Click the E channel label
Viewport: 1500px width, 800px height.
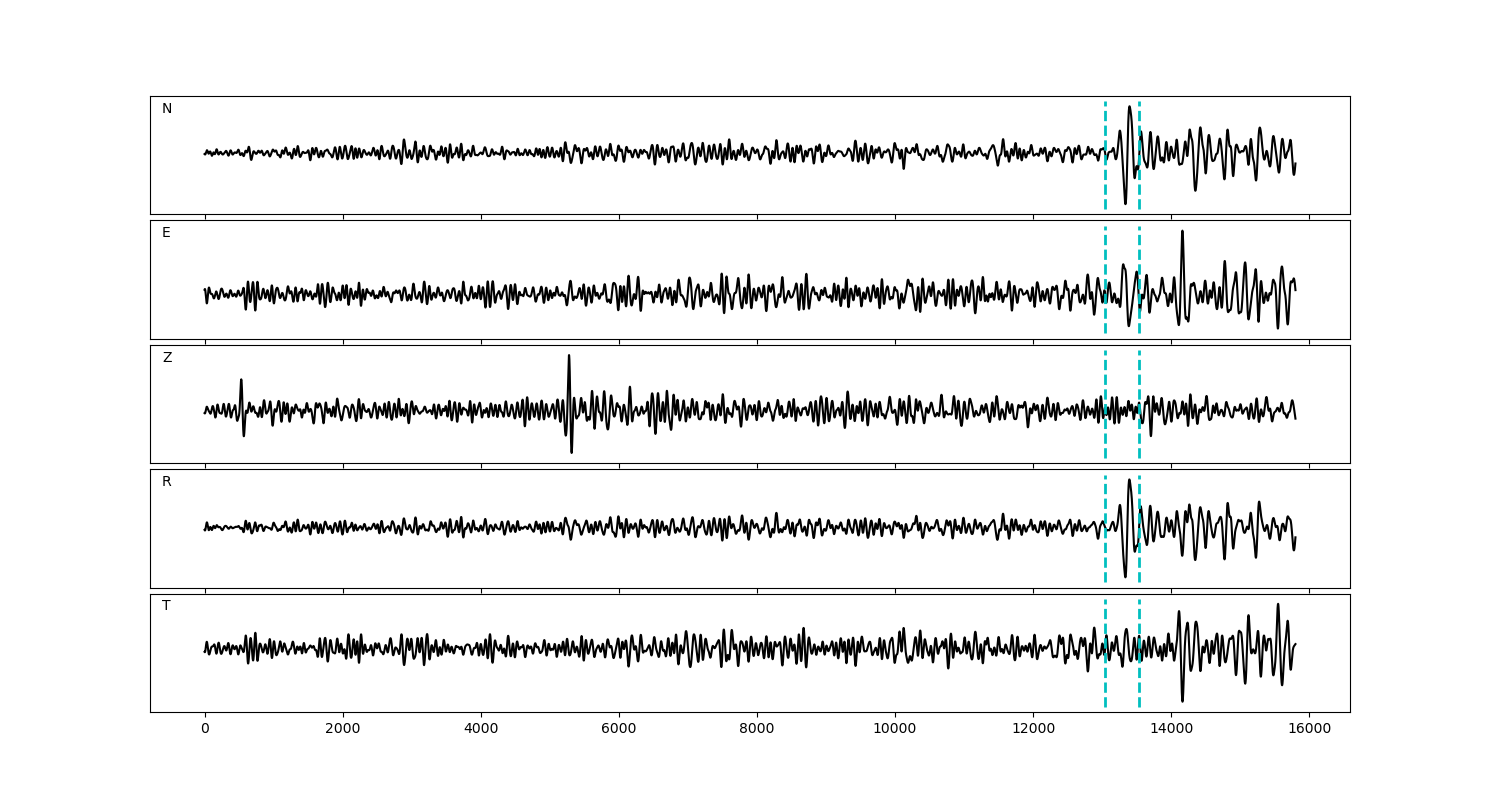(166, 233)
